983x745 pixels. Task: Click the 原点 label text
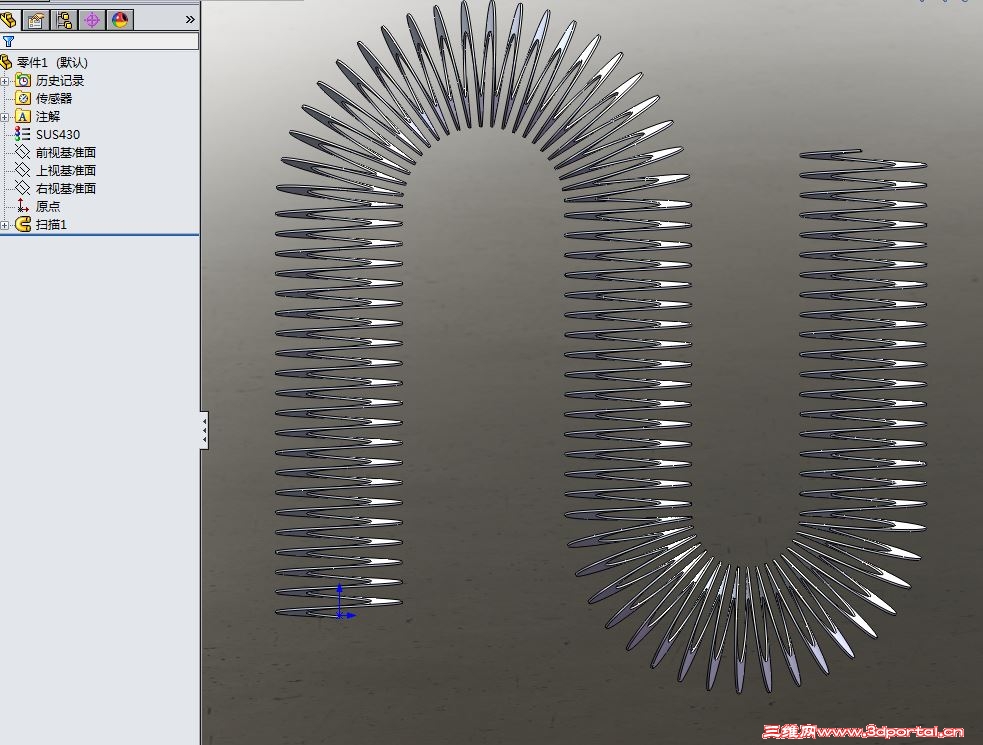[x=48, y=206]
